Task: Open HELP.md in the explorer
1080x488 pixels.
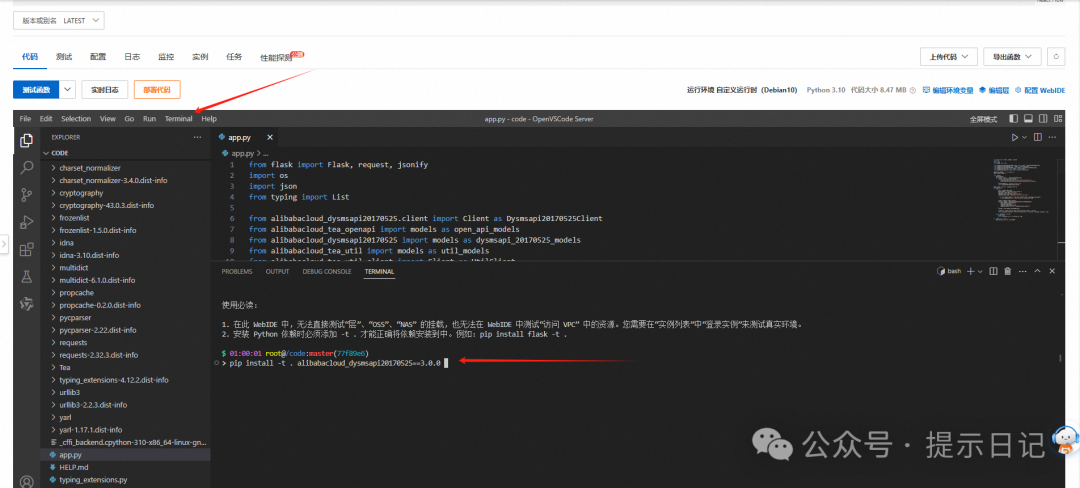Action: (x=75, y=467)
